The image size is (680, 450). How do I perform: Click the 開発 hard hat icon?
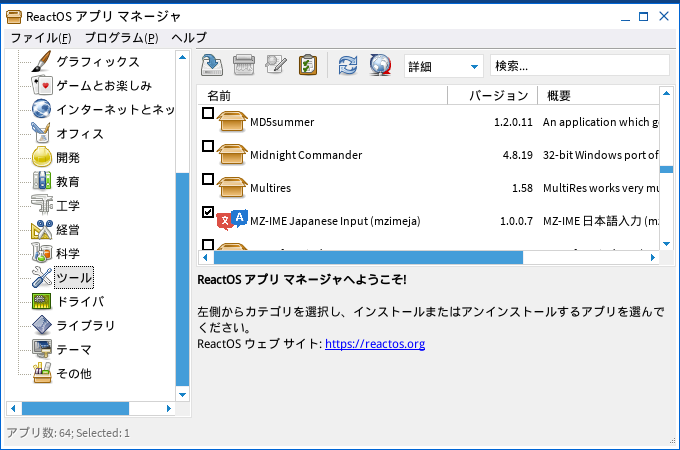42,157
